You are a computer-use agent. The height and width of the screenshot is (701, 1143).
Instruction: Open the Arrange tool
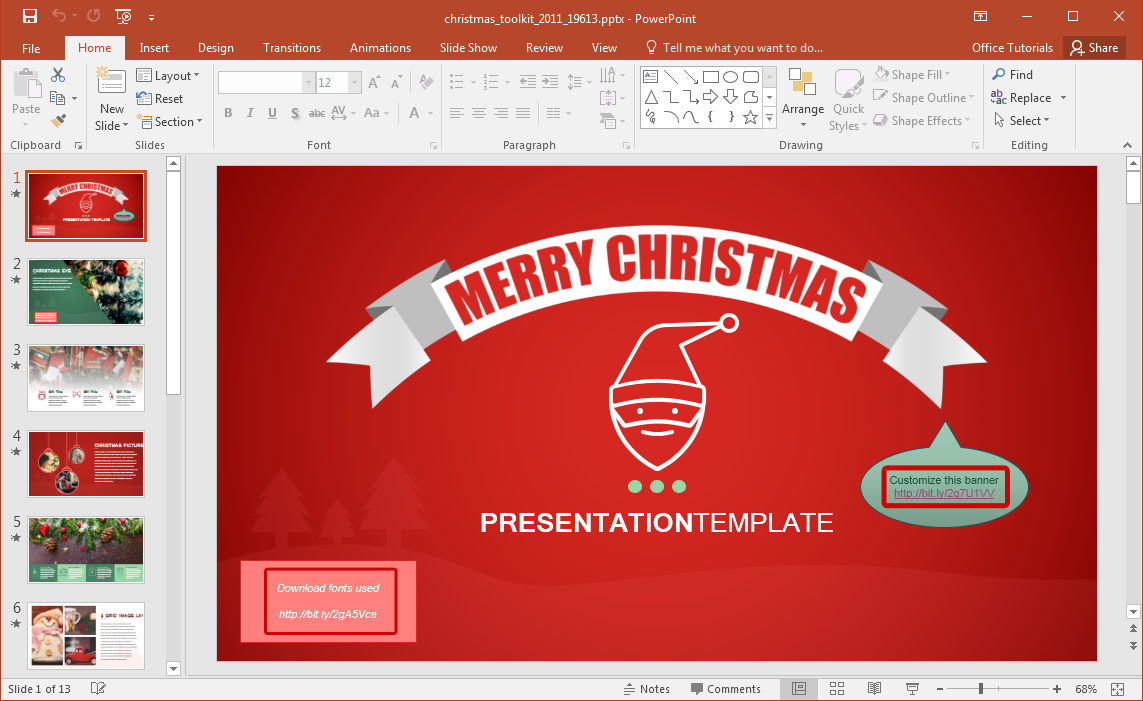click(802, 98)
